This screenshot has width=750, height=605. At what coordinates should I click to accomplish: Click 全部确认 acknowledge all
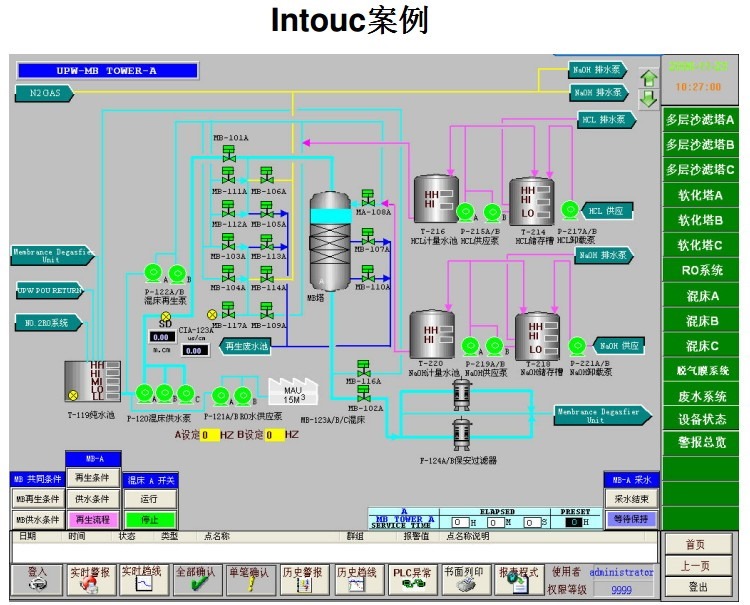click(x=197, y=580)
